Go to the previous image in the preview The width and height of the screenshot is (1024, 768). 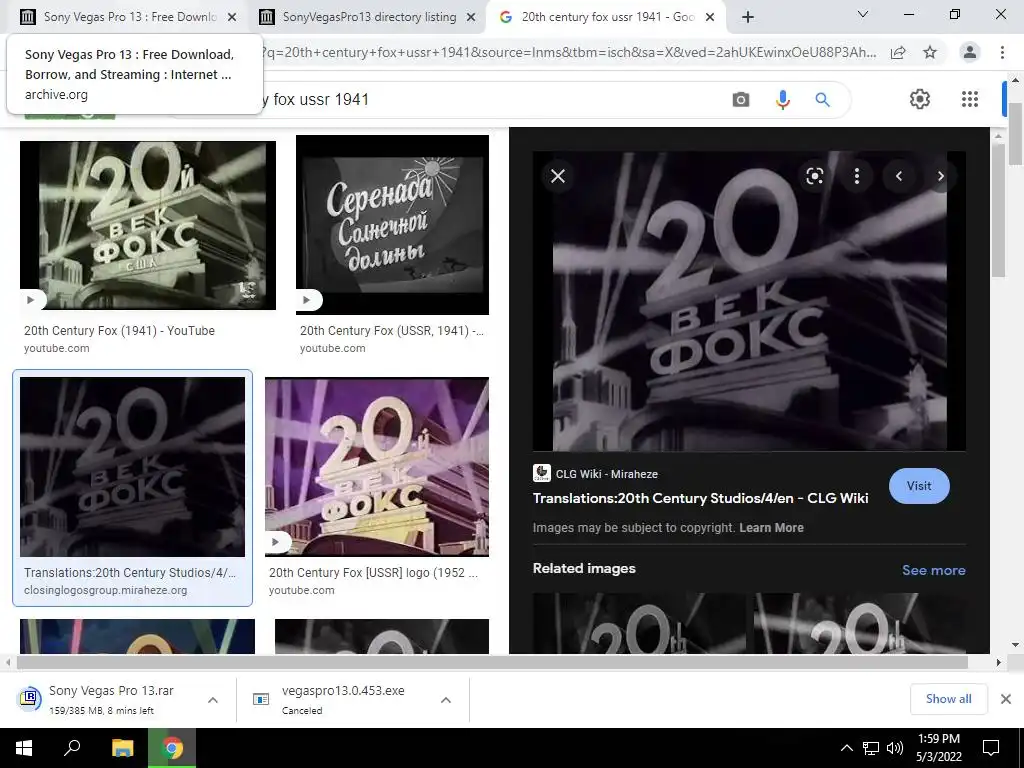pyautogui.click(x=899, y=176)
